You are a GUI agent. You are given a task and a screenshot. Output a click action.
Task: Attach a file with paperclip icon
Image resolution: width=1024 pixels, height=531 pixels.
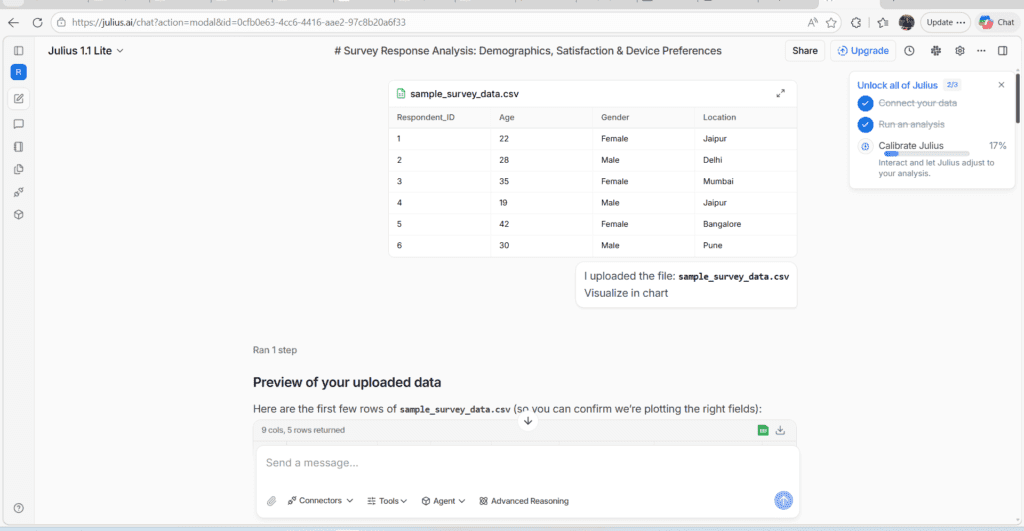coord(272,501)
